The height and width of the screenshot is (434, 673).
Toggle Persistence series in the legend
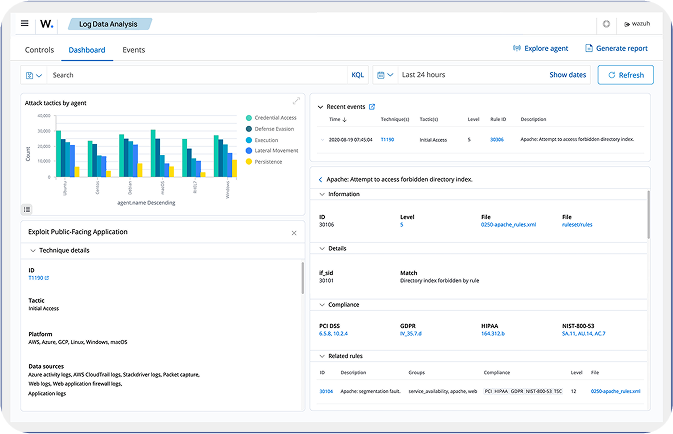click(x=248, y=161)
